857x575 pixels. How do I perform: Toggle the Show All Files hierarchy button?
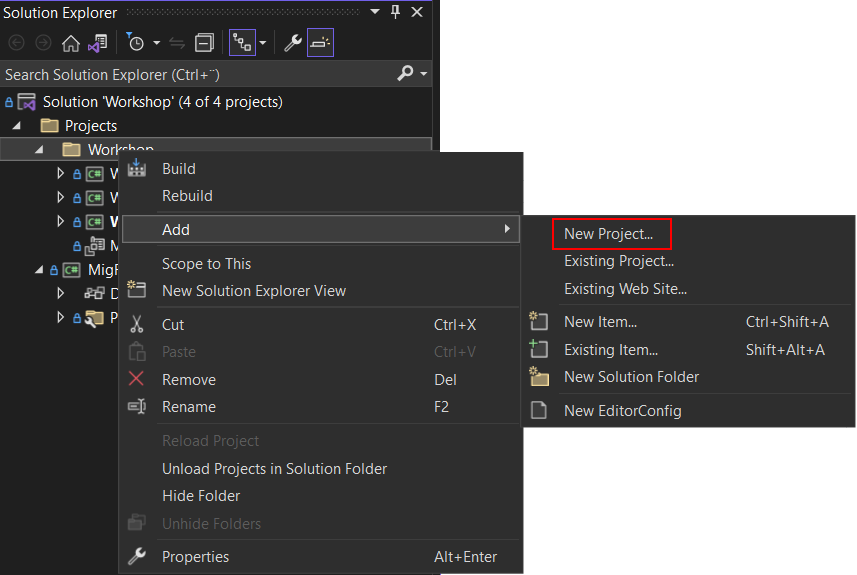click(x=242, y=43)
